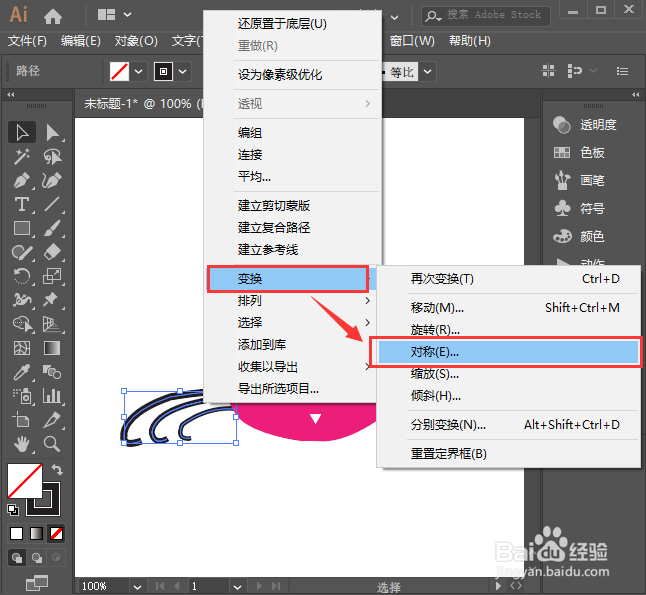This screenshot has width=646, height=595.
Task: Select the Width/Warp tool
Action: (22, 300)
